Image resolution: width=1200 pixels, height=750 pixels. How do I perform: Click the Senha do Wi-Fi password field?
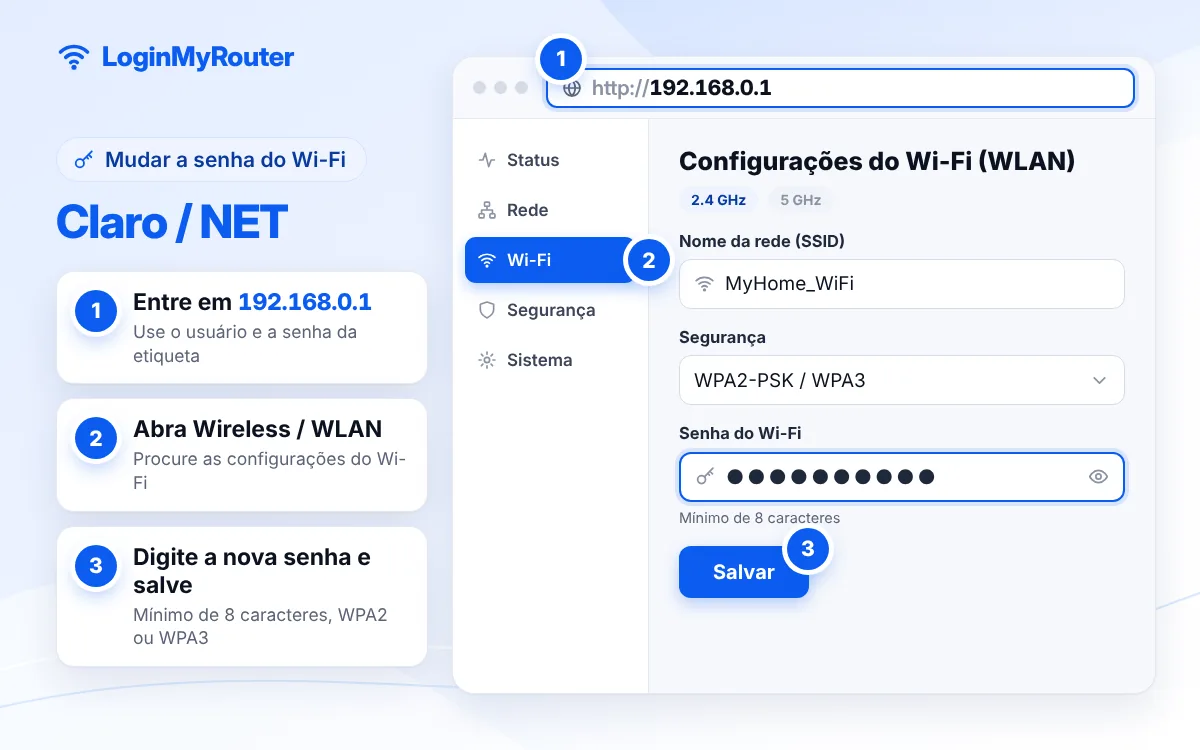coord(902,477)
